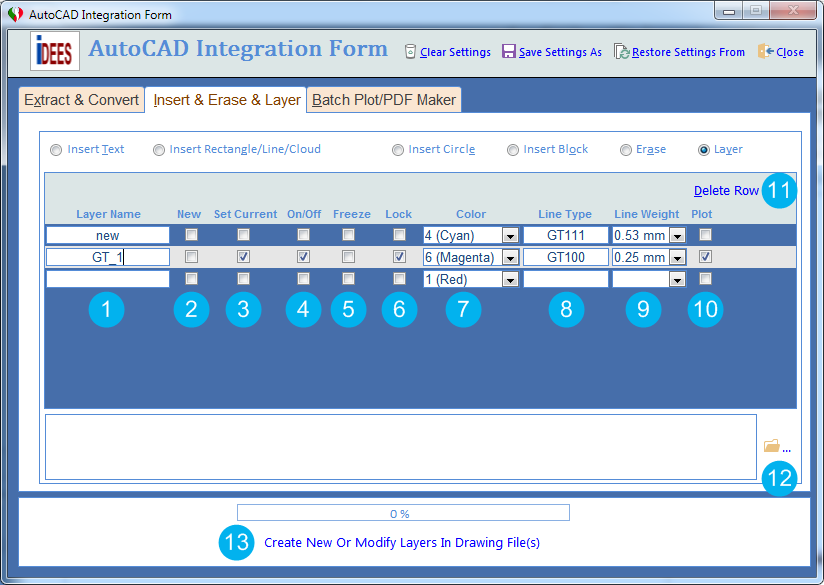Enable Set Current for layer "new"

(243, 234)
